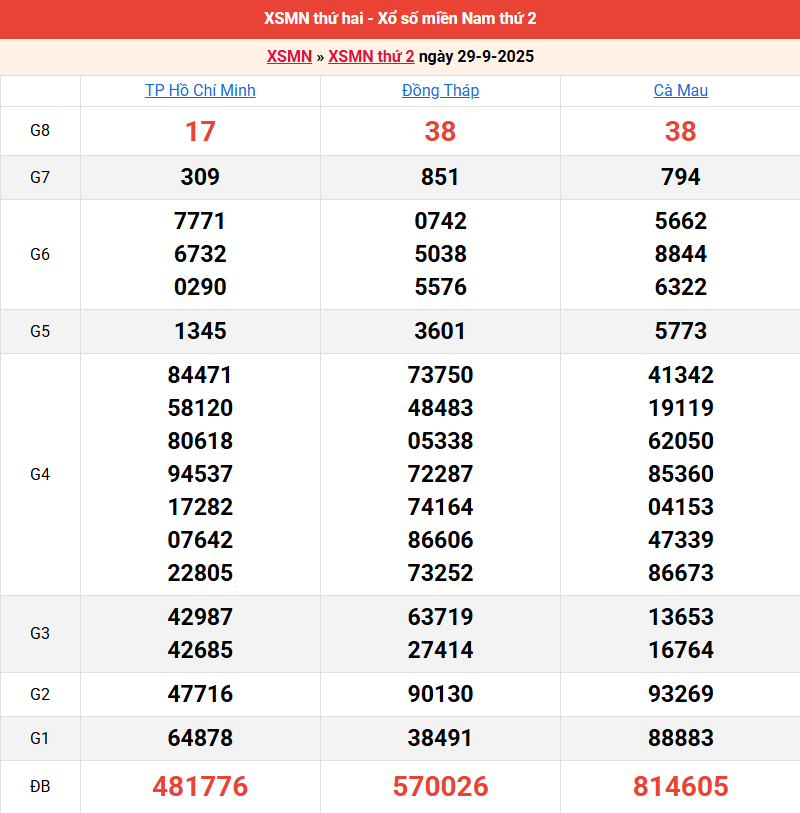
Task: Click special prize number 481776
Action: (x=200, y=787)
